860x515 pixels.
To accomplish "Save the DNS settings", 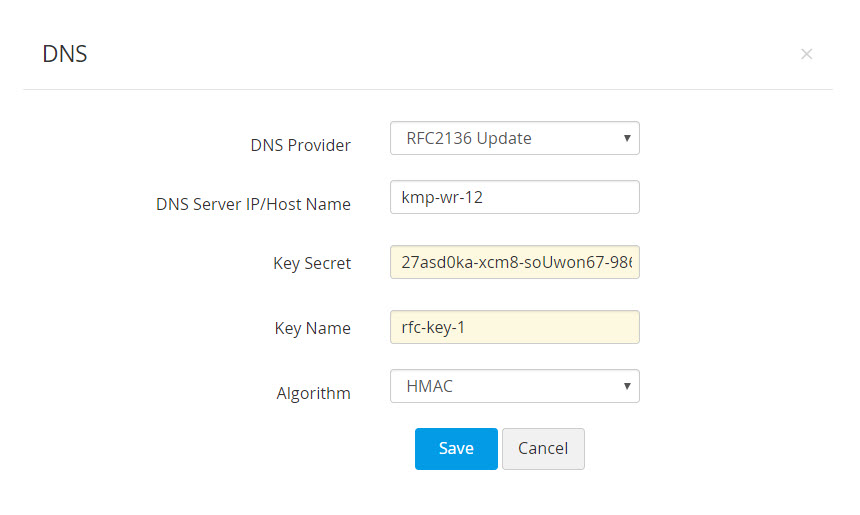I will pos(455,448).
